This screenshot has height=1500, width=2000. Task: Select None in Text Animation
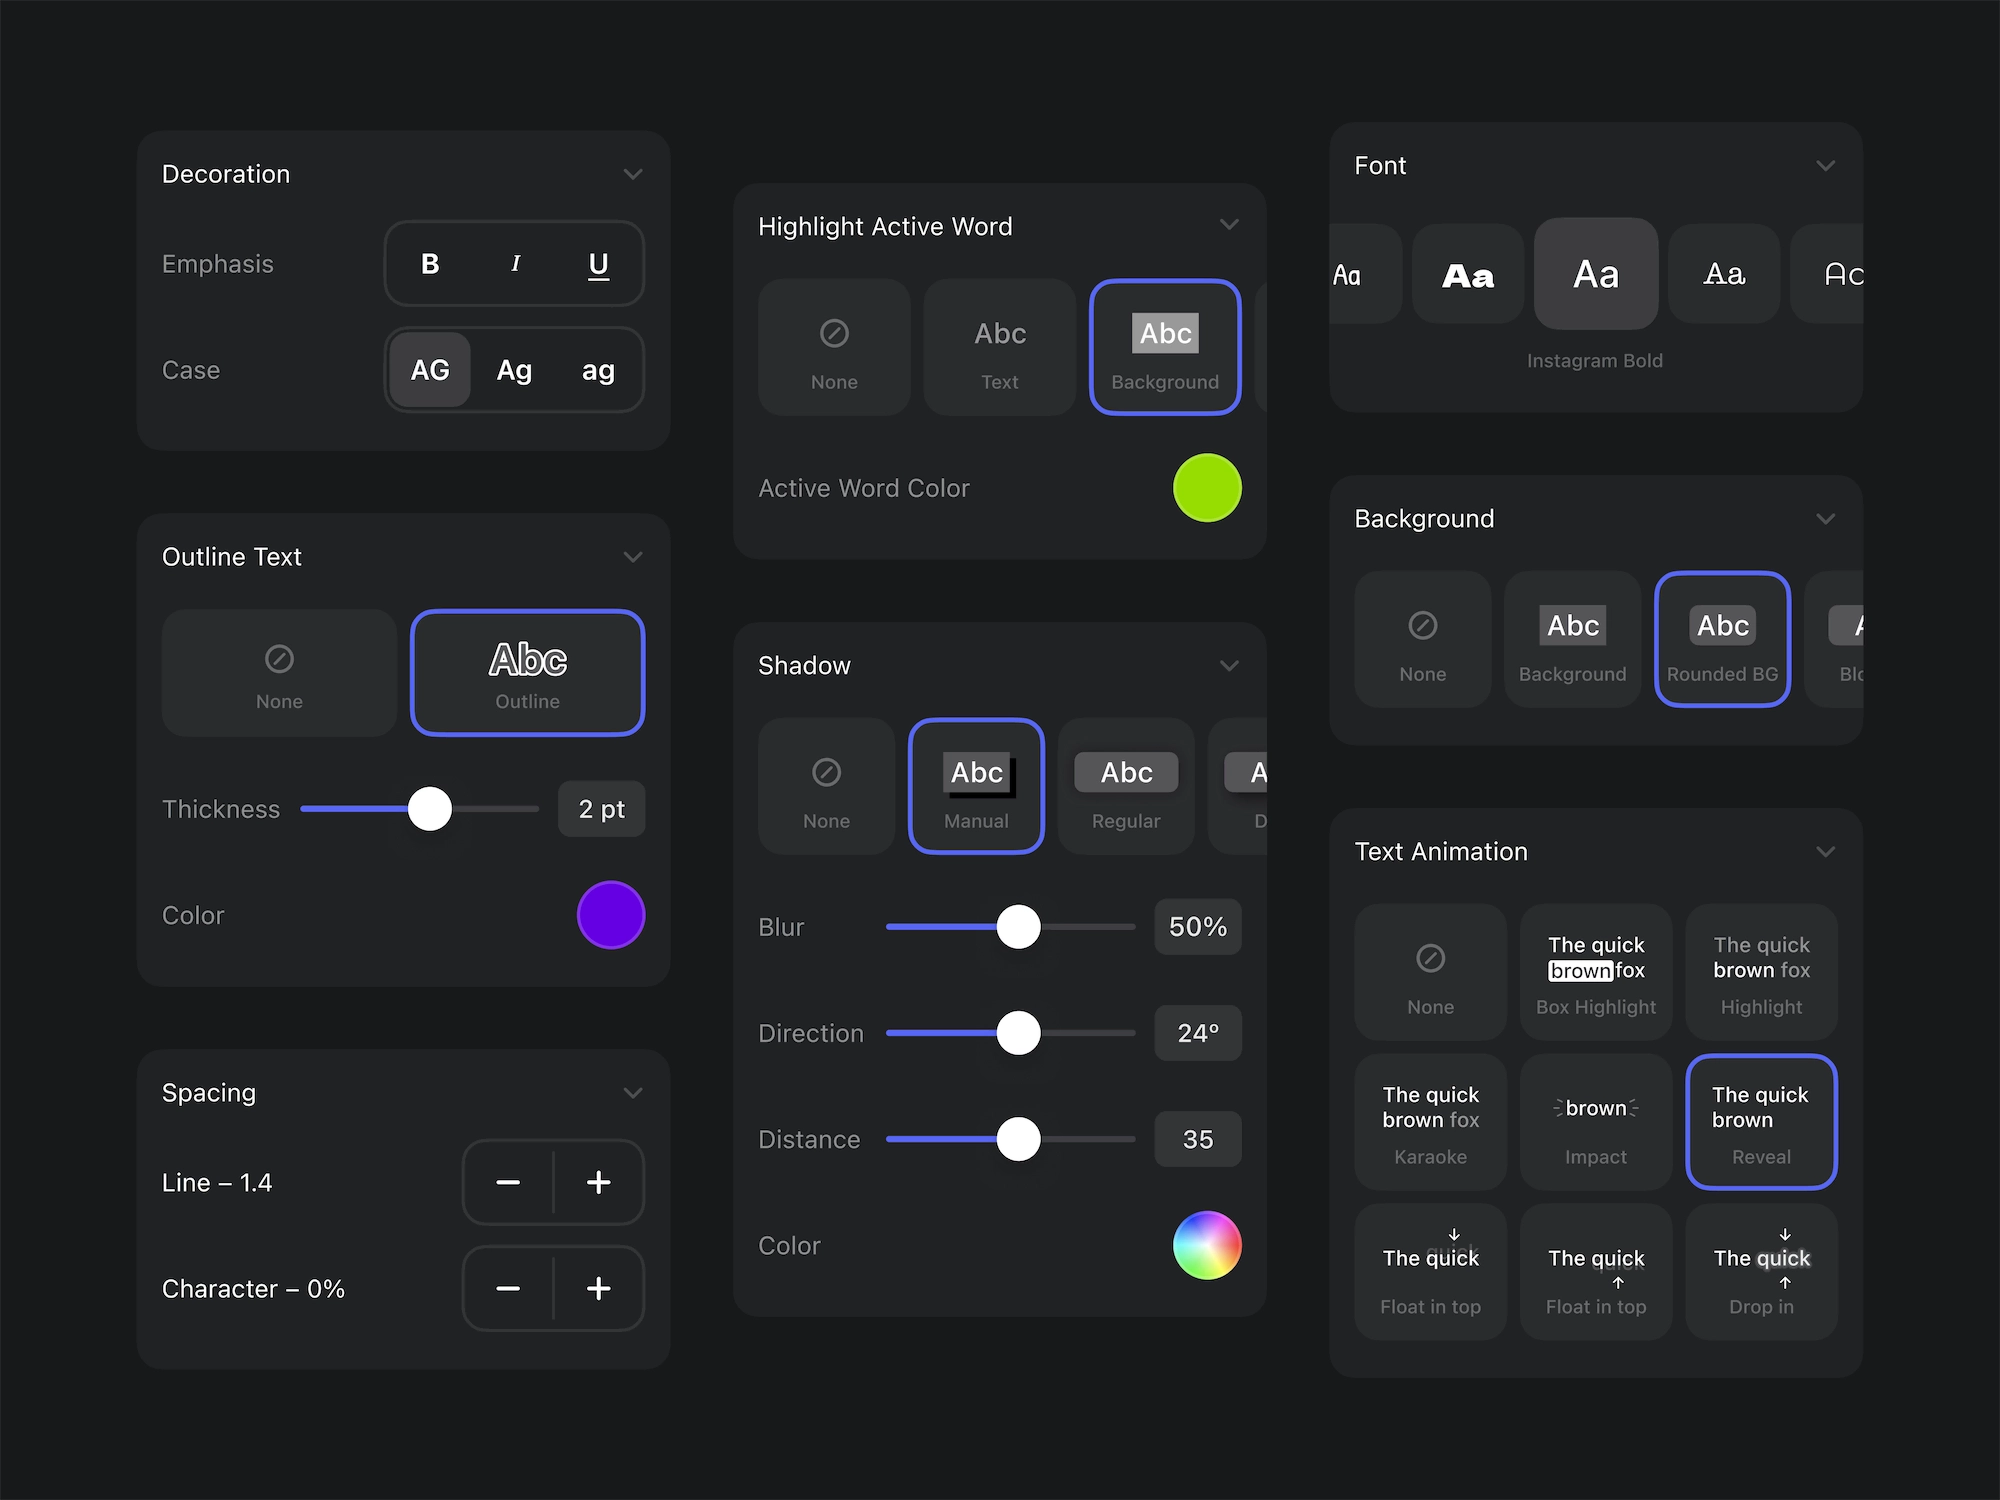point(1430,972)
